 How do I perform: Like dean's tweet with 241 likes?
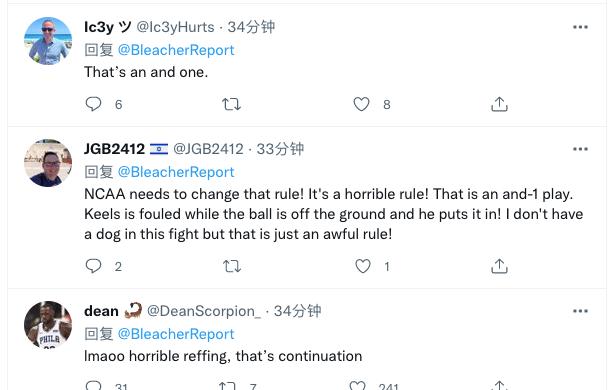pos(357,385)
